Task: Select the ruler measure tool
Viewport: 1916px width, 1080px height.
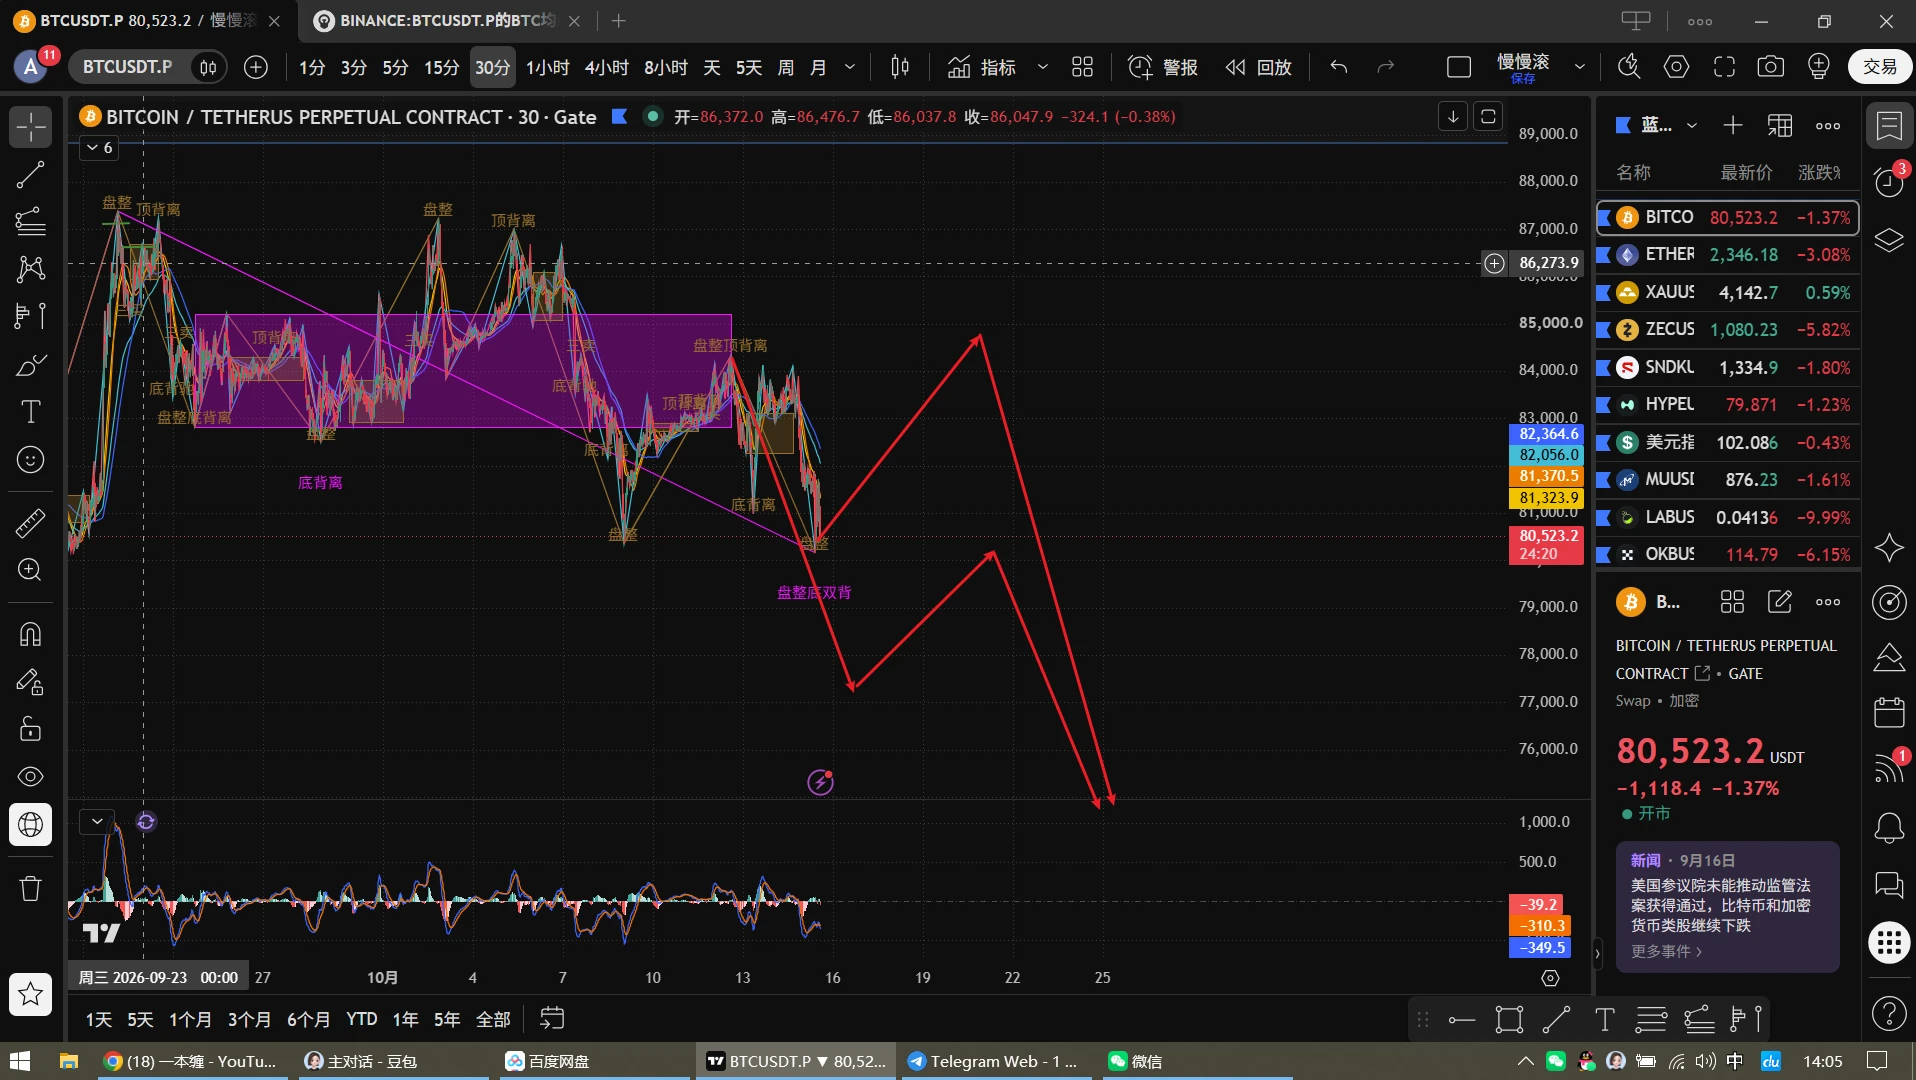Action: (x=31, y=523)
